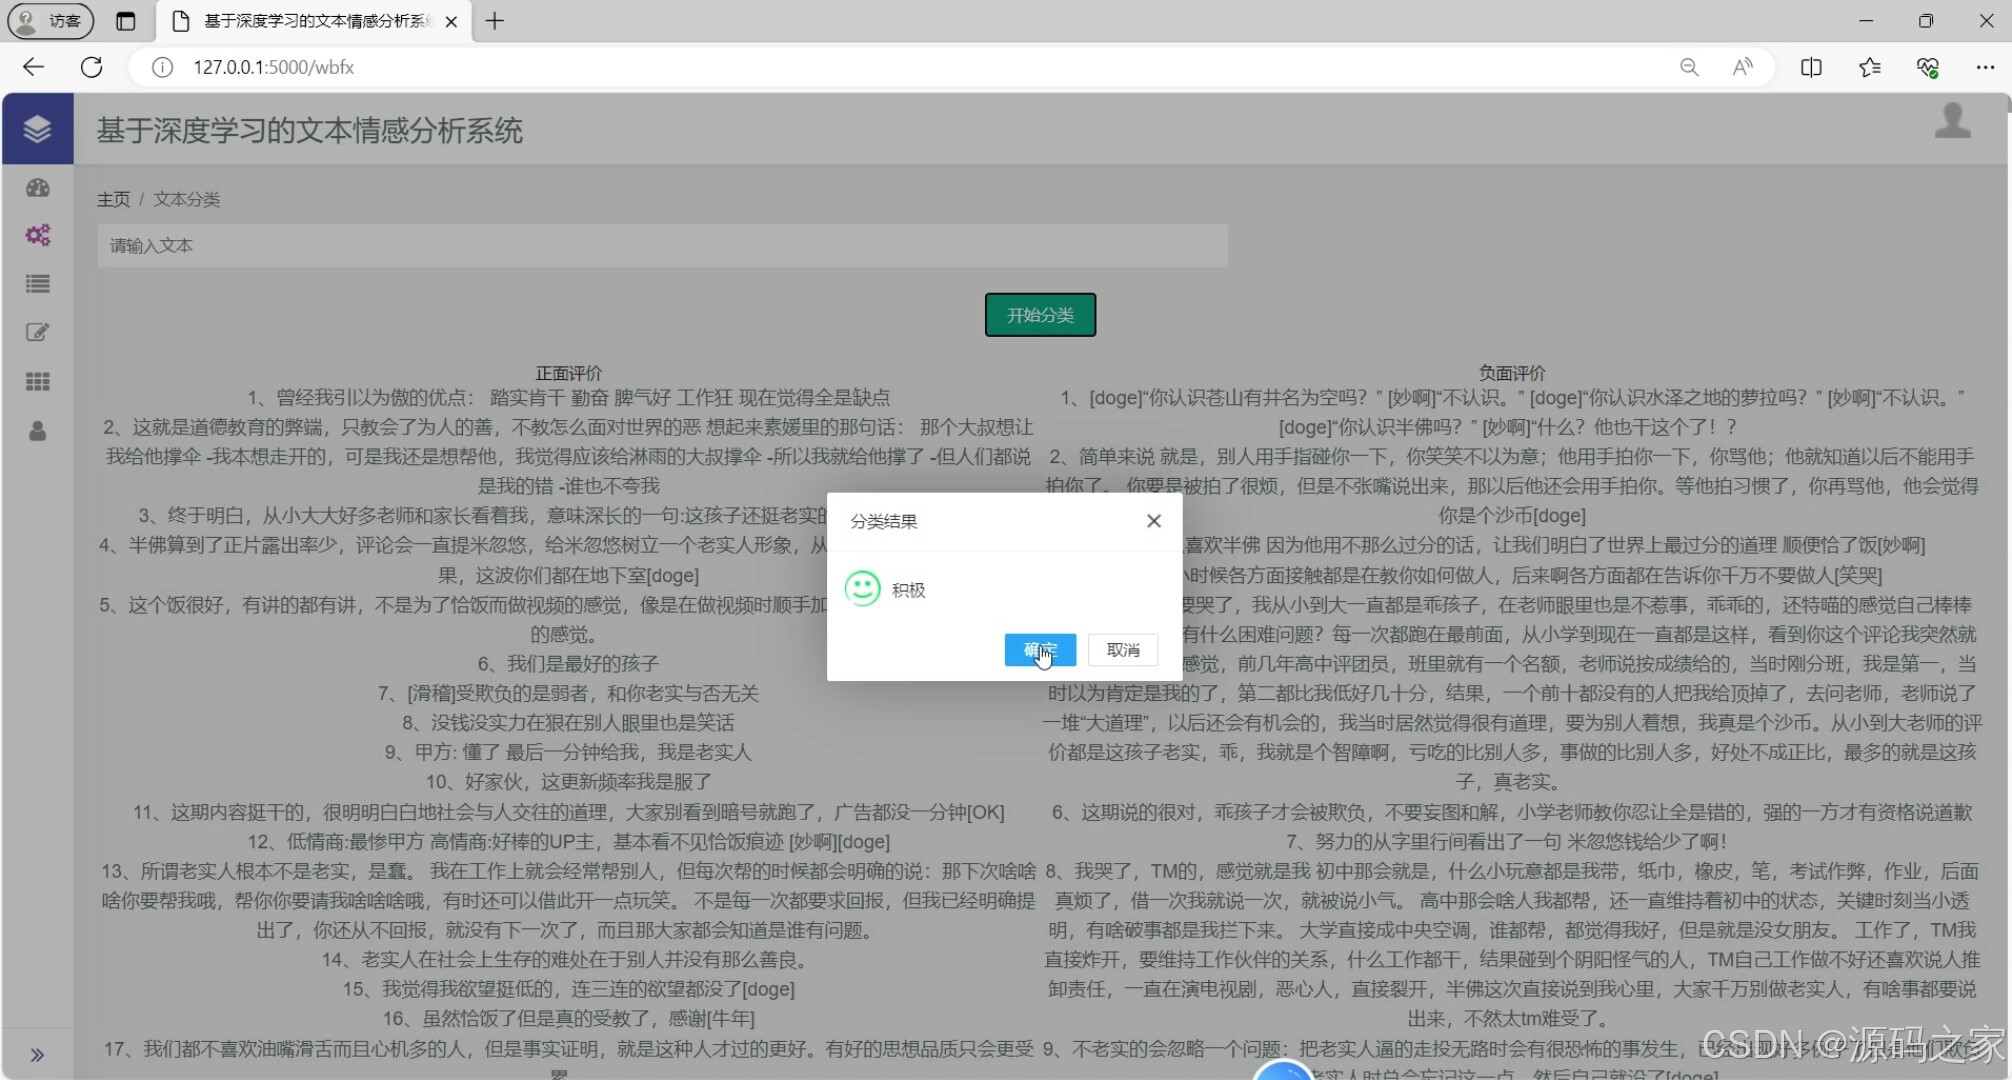The image size is (2012, 1080).
Task: Select the edit pen icon in sidebar
Action: pos(37,332)
